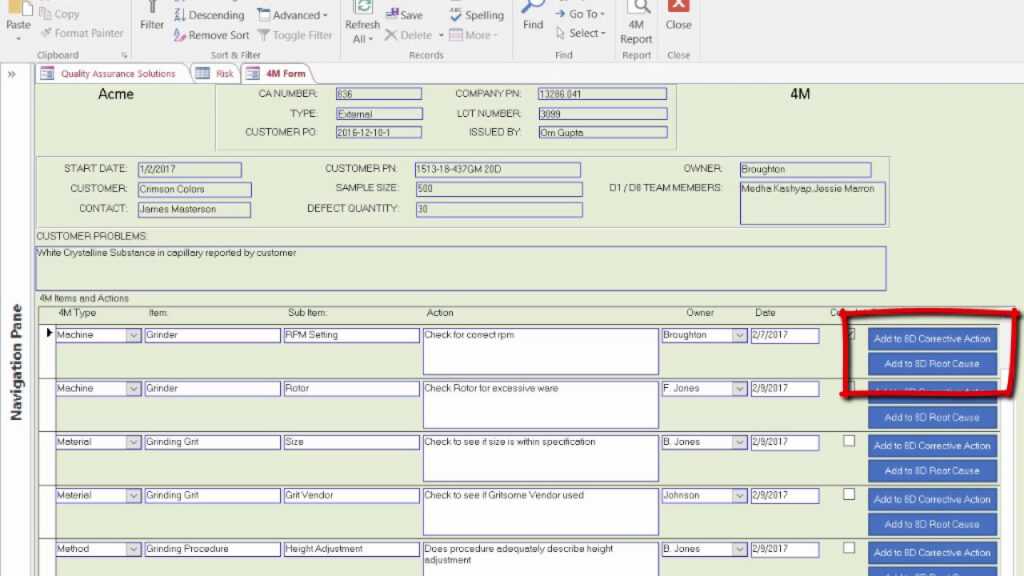Save the record using the ribbon Save icon
The image size is (1024, 576).
(404, 14)
